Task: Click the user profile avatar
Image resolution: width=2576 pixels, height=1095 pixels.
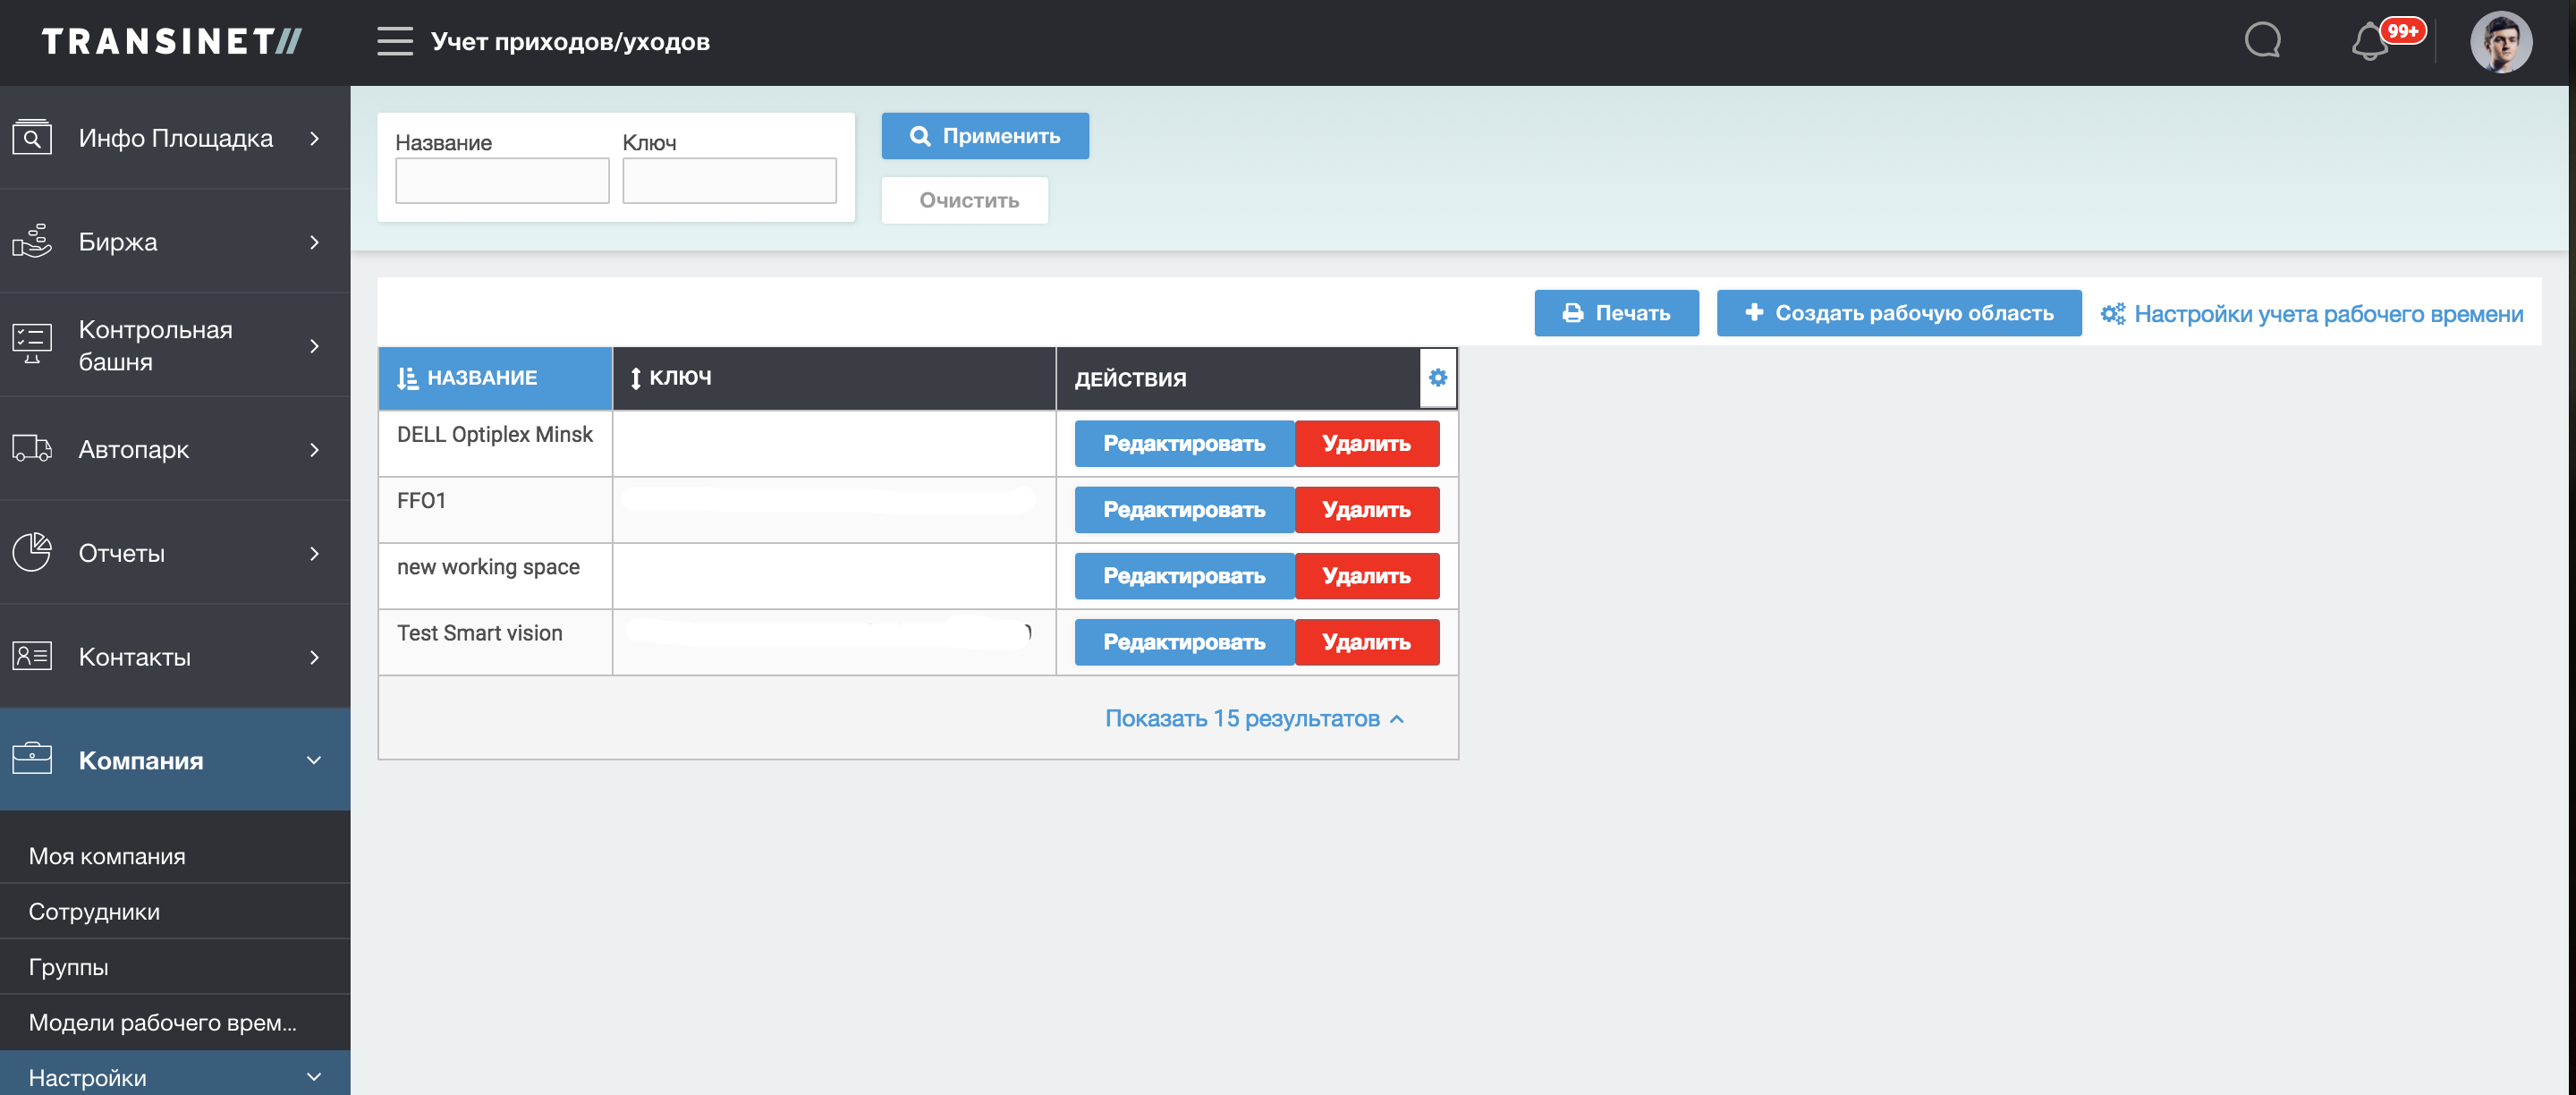Action: pos(2499,42)
